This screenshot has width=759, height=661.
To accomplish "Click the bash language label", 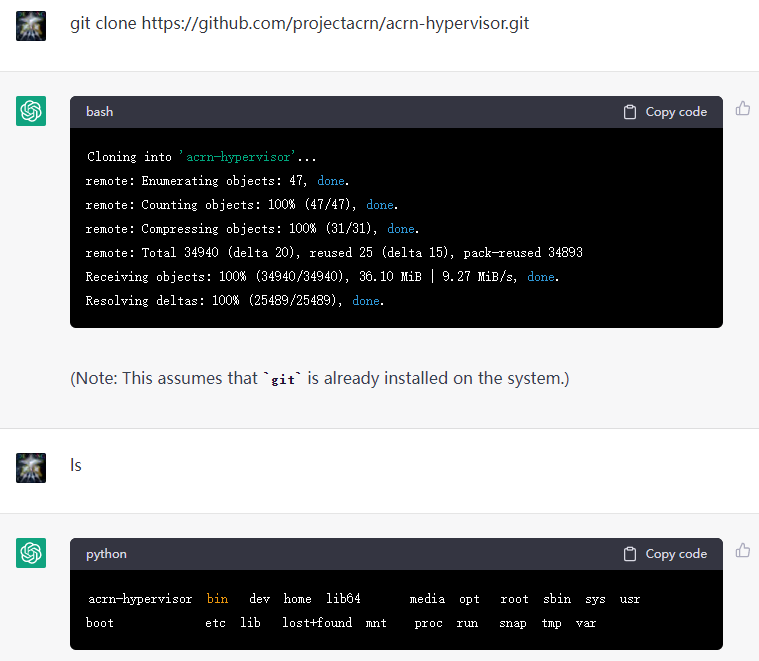I will (x=100, y=112).
